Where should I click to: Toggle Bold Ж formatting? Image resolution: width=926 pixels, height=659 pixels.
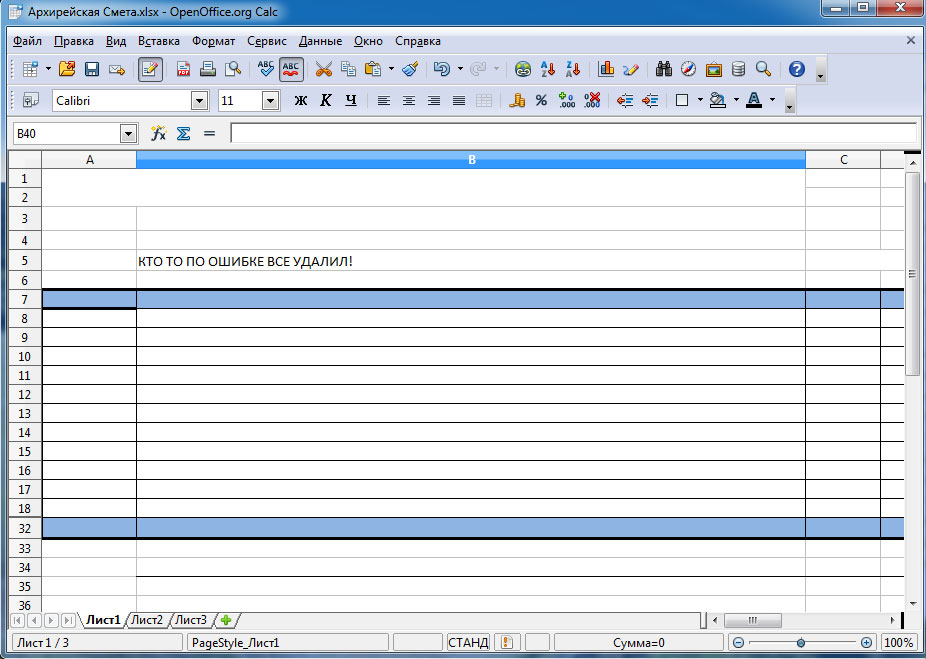click(301, 100)
